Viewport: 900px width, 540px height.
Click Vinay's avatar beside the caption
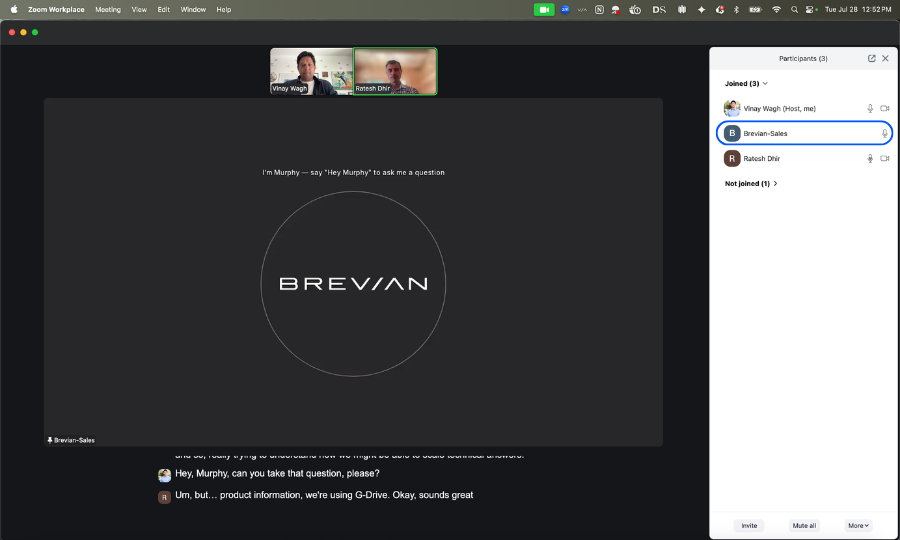pyautogui.click(x=164, y=475)
